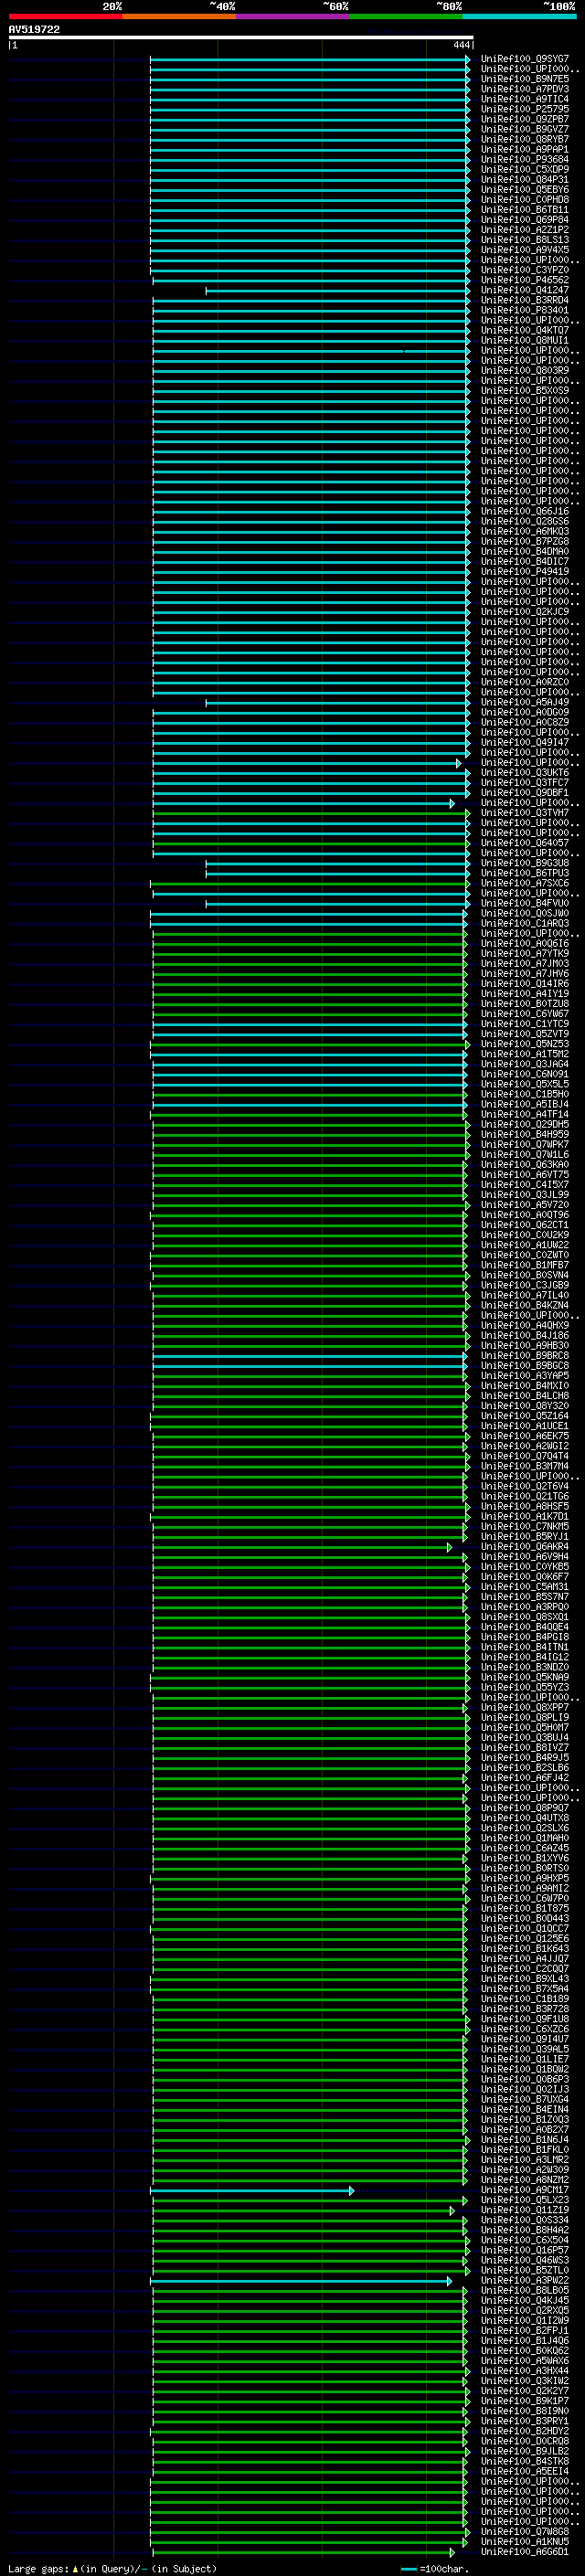Open hit UniRef100_Q9SYG7
The height and width of the screenshot is (2576, 585).
(525, 59)
